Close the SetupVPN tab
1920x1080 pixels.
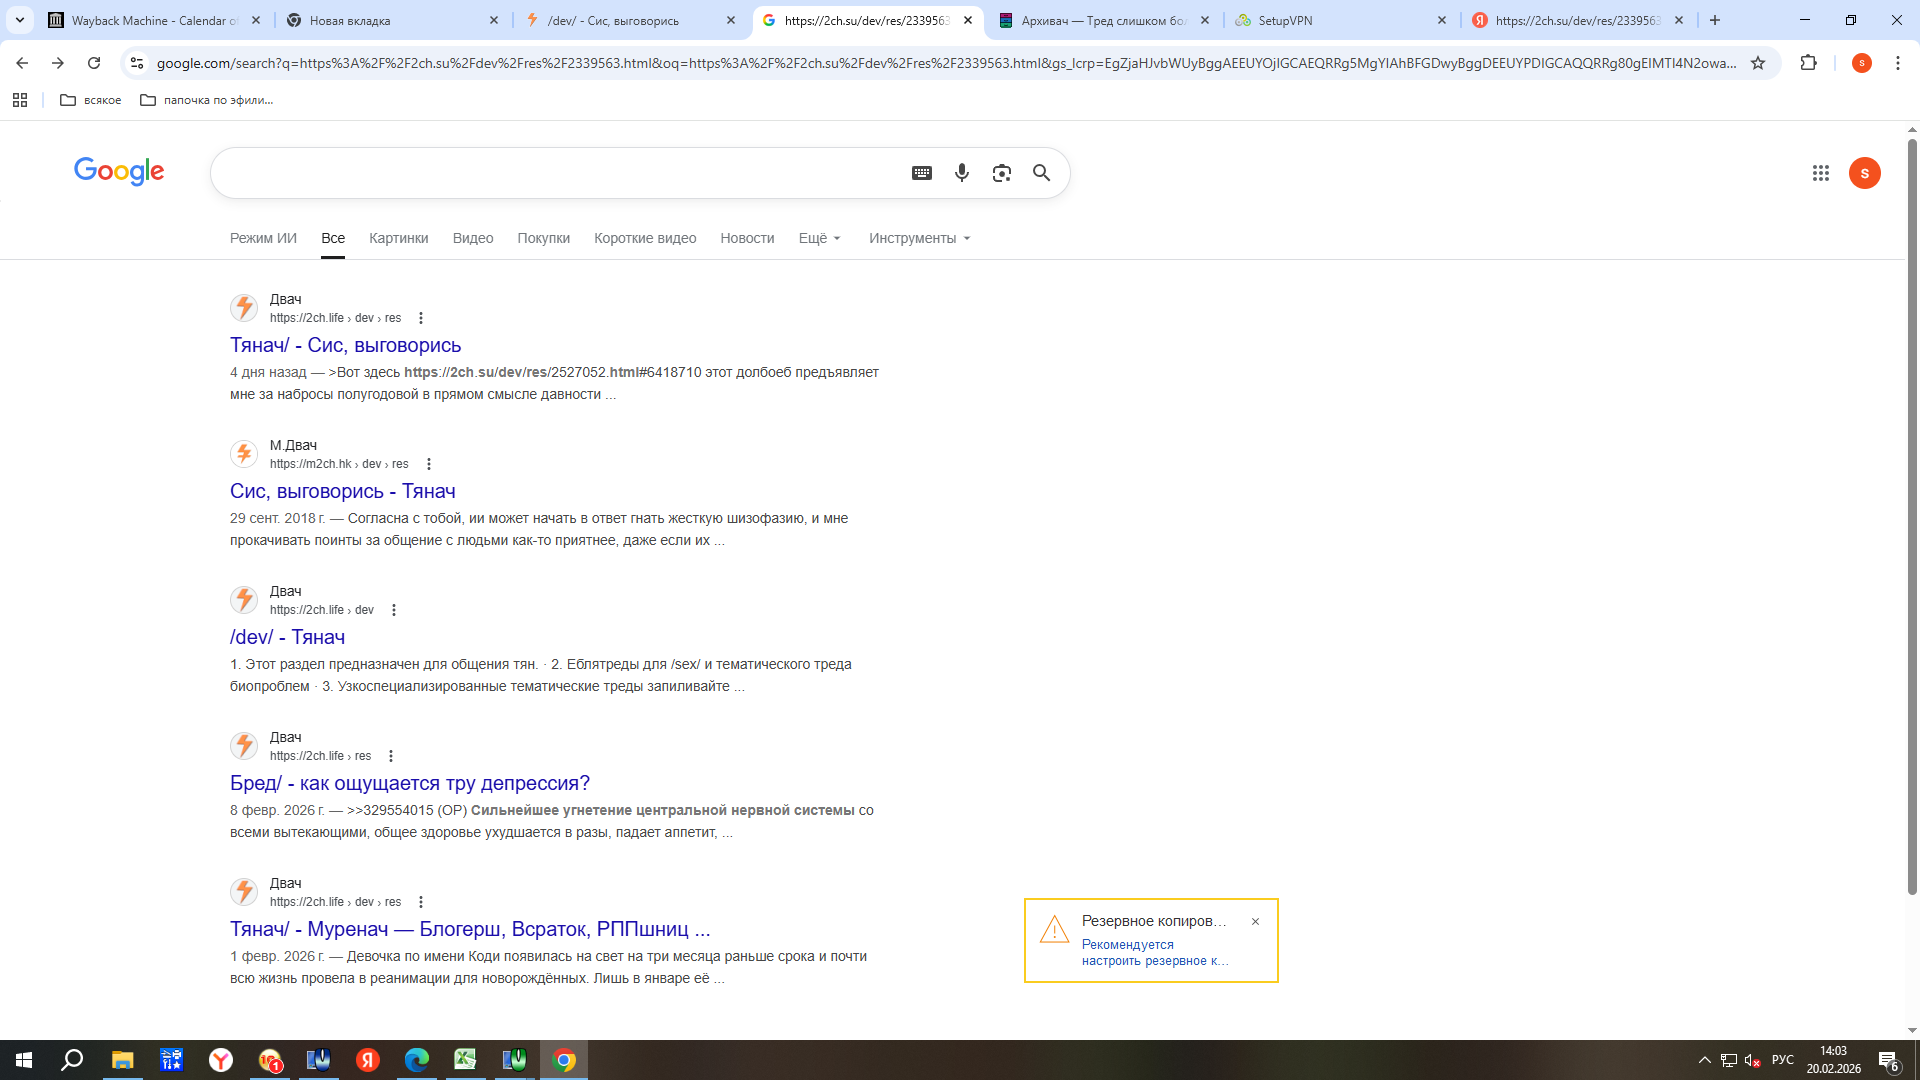(1442, 20)
